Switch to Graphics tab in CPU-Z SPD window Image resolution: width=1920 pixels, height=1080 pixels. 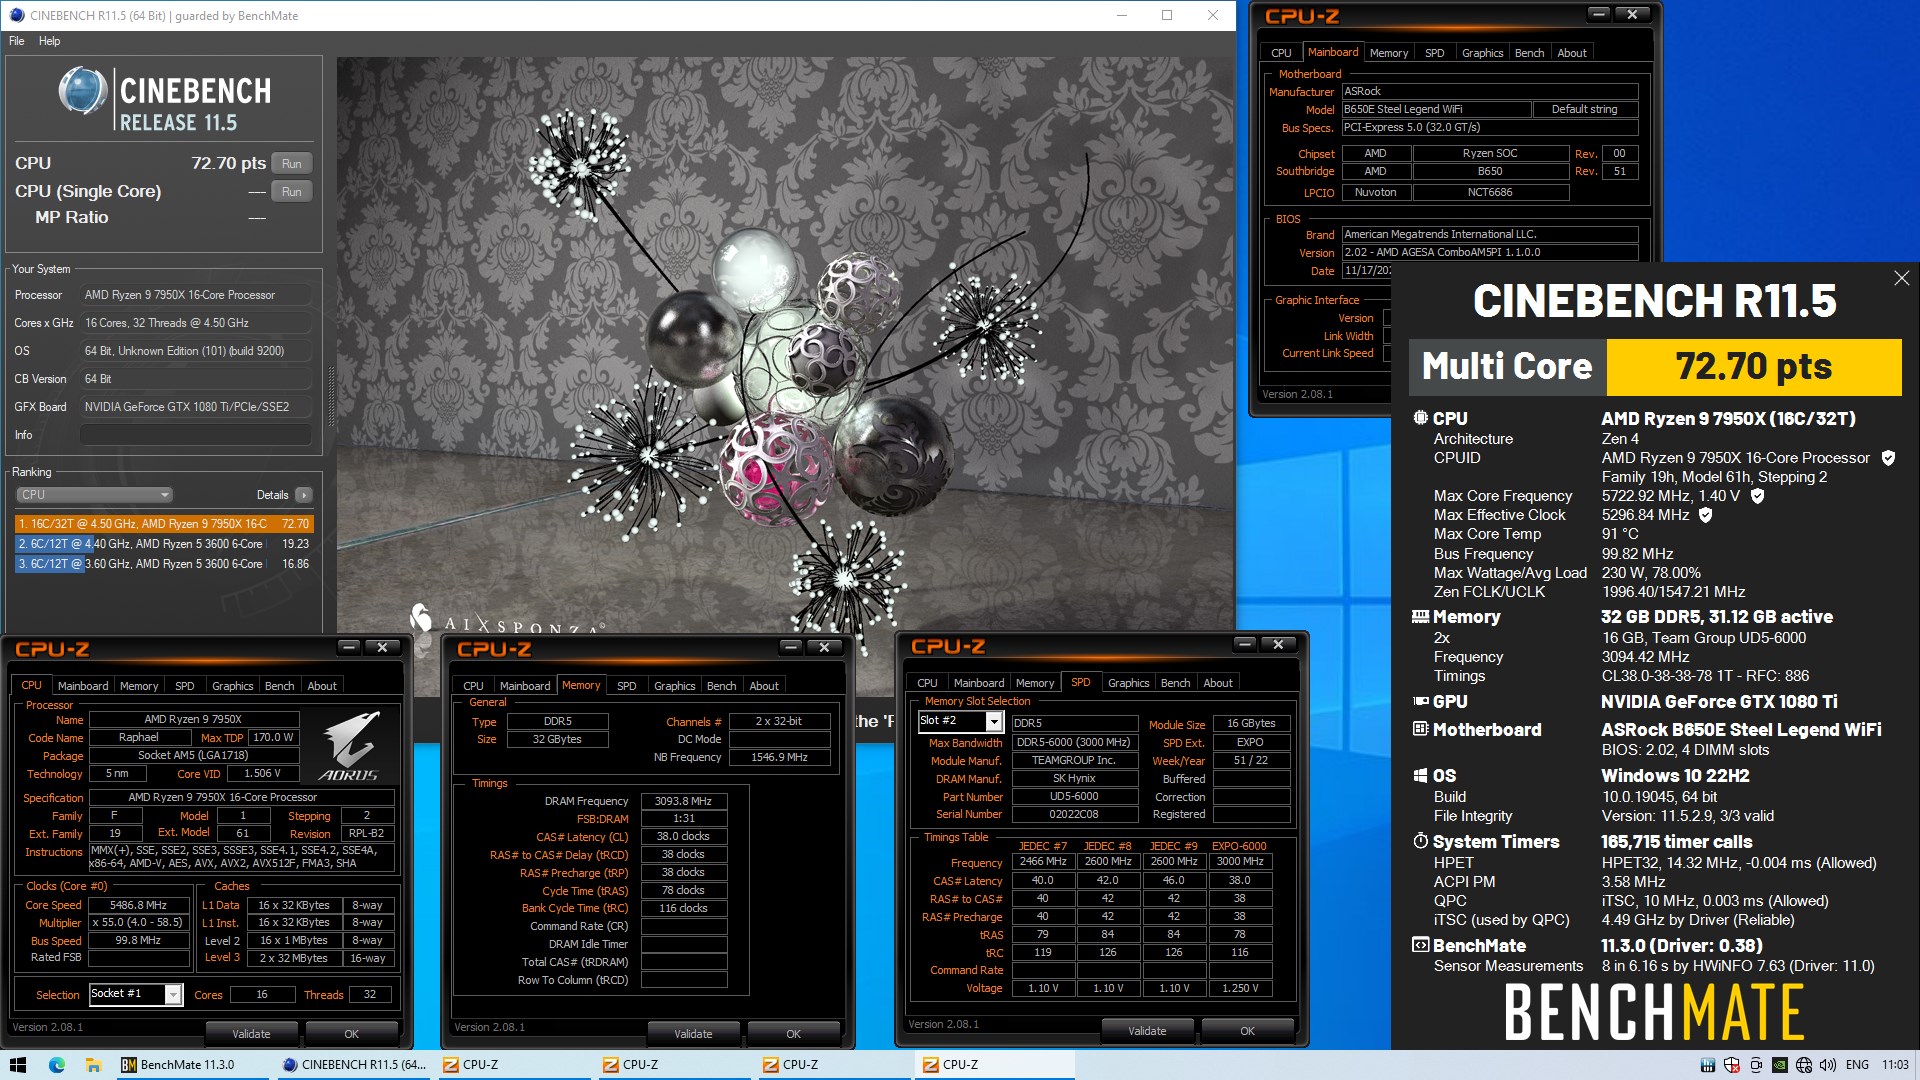tap(1128, 683)
